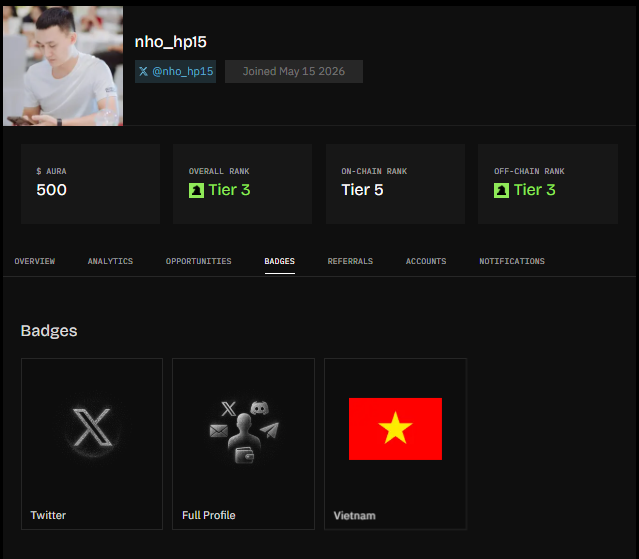Click the envelope icon in Full Profile badge
639x559 pixels.
coord(219,431)
